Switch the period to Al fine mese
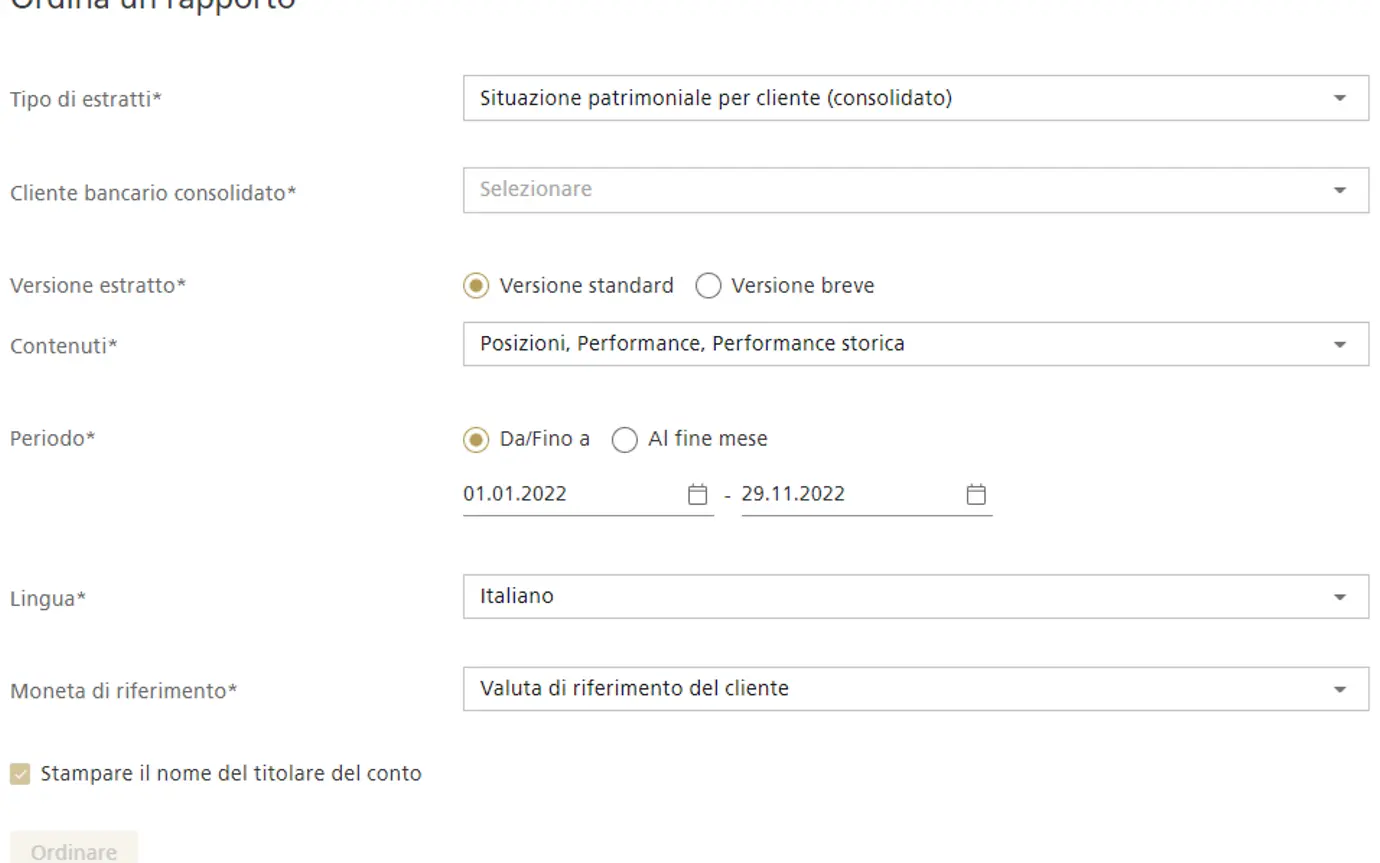Screen dimensions: 1380x863 [x=624, y=439]
